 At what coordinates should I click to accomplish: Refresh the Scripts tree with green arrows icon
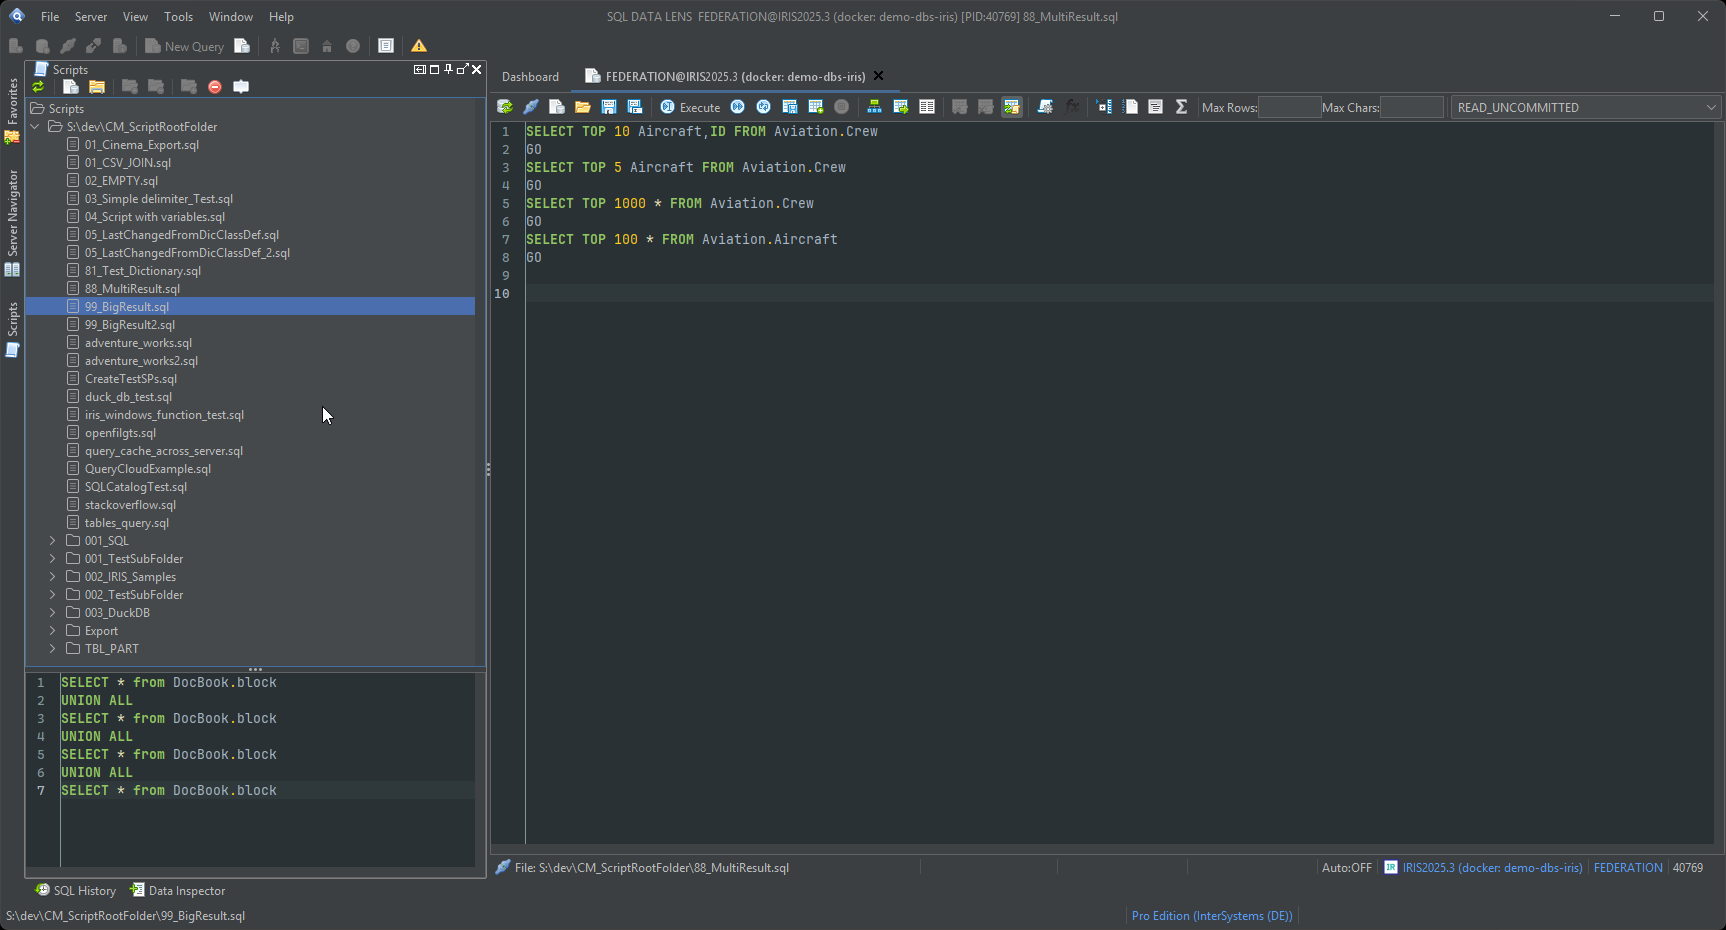pyautogui.click(x=39, y=87)
